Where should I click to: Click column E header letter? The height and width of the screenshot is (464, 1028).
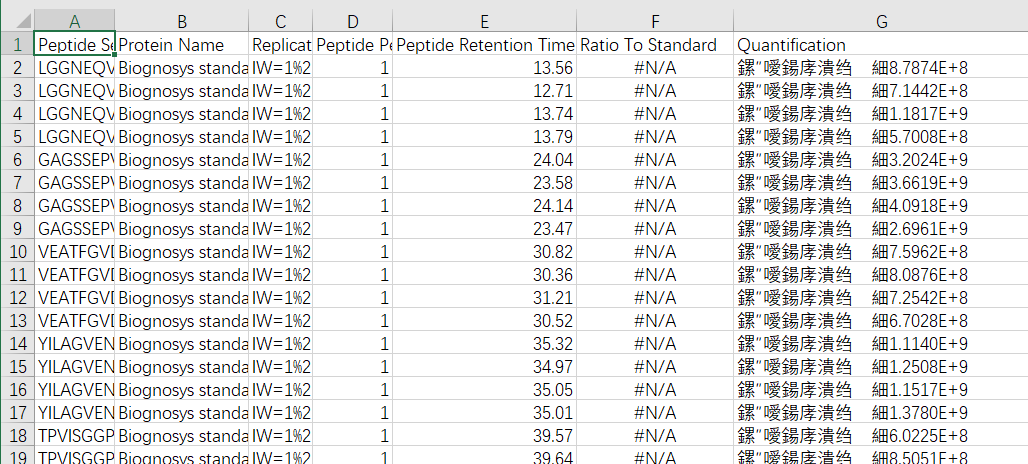coord(485,22)
